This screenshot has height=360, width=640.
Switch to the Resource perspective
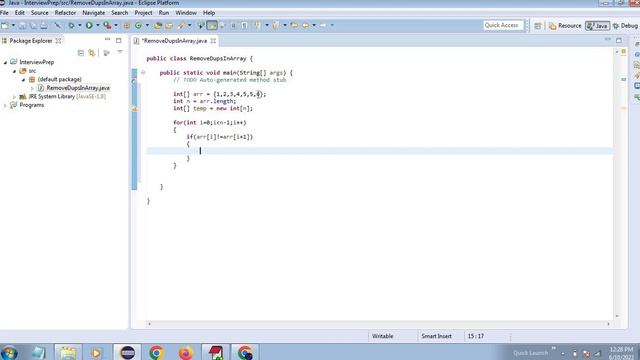point(565,26)
